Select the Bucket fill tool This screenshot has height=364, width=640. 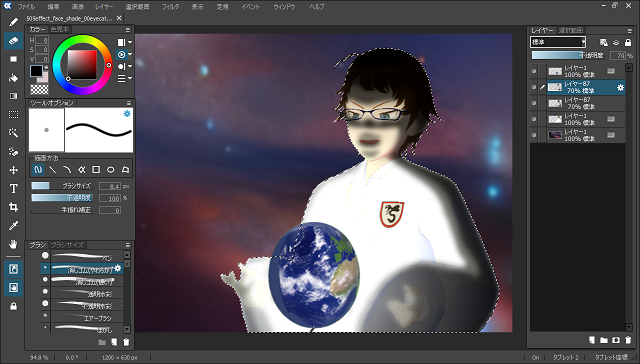coord(13,78)
